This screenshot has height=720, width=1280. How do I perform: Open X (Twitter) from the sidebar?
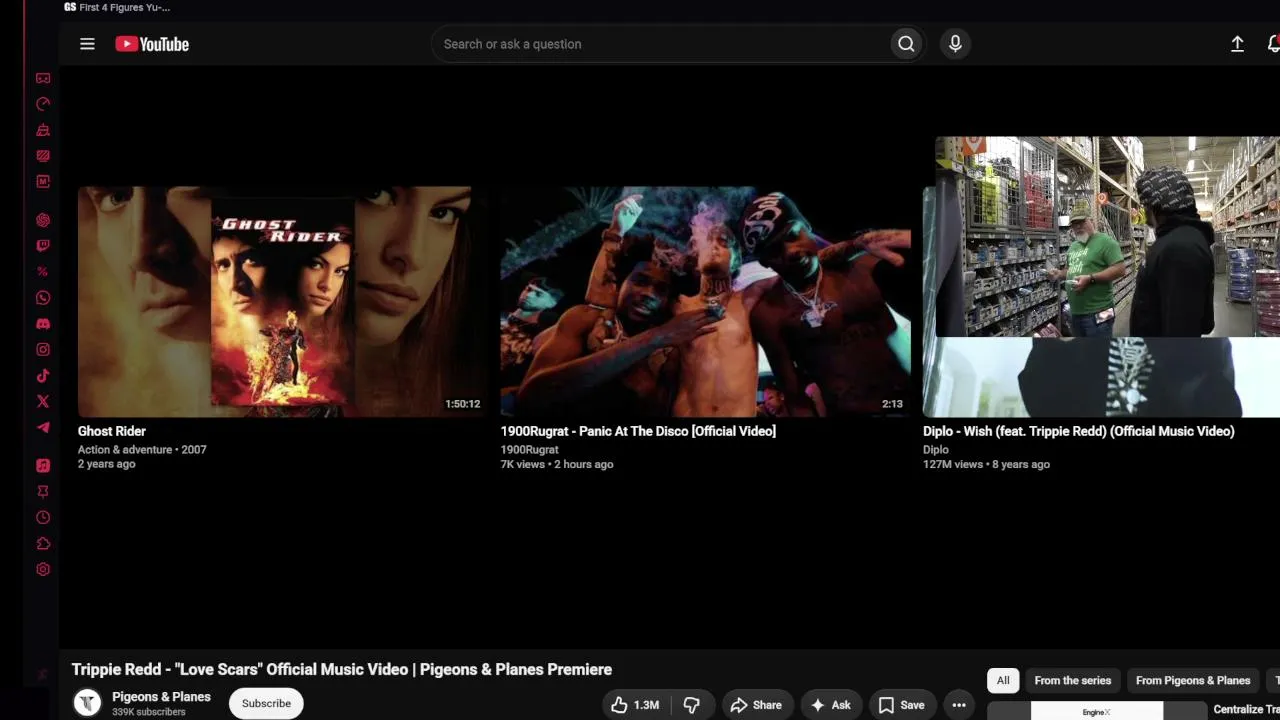tap(43, 402)
